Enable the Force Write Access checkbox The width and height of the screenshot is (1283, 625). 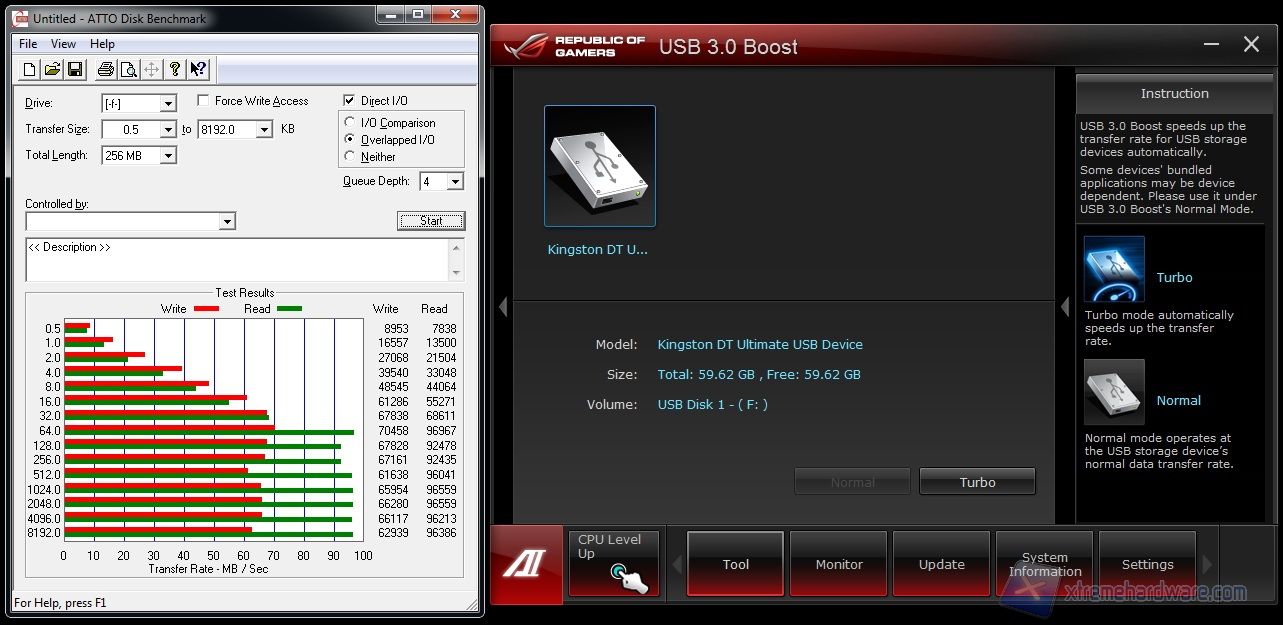203,101
